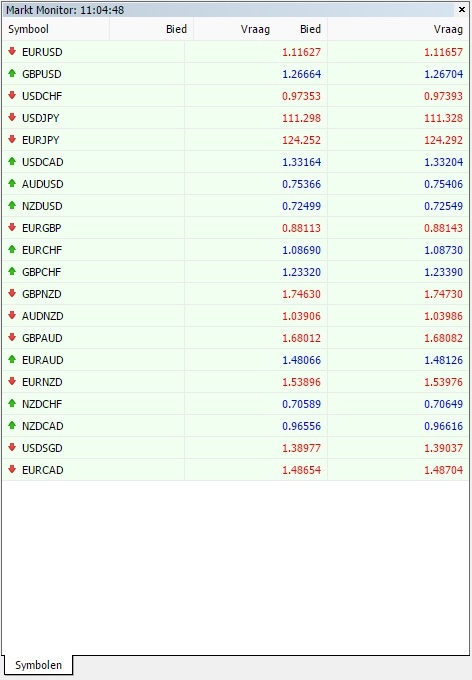Click the red down arrow next to GBPNZD

tap(12, 294)
